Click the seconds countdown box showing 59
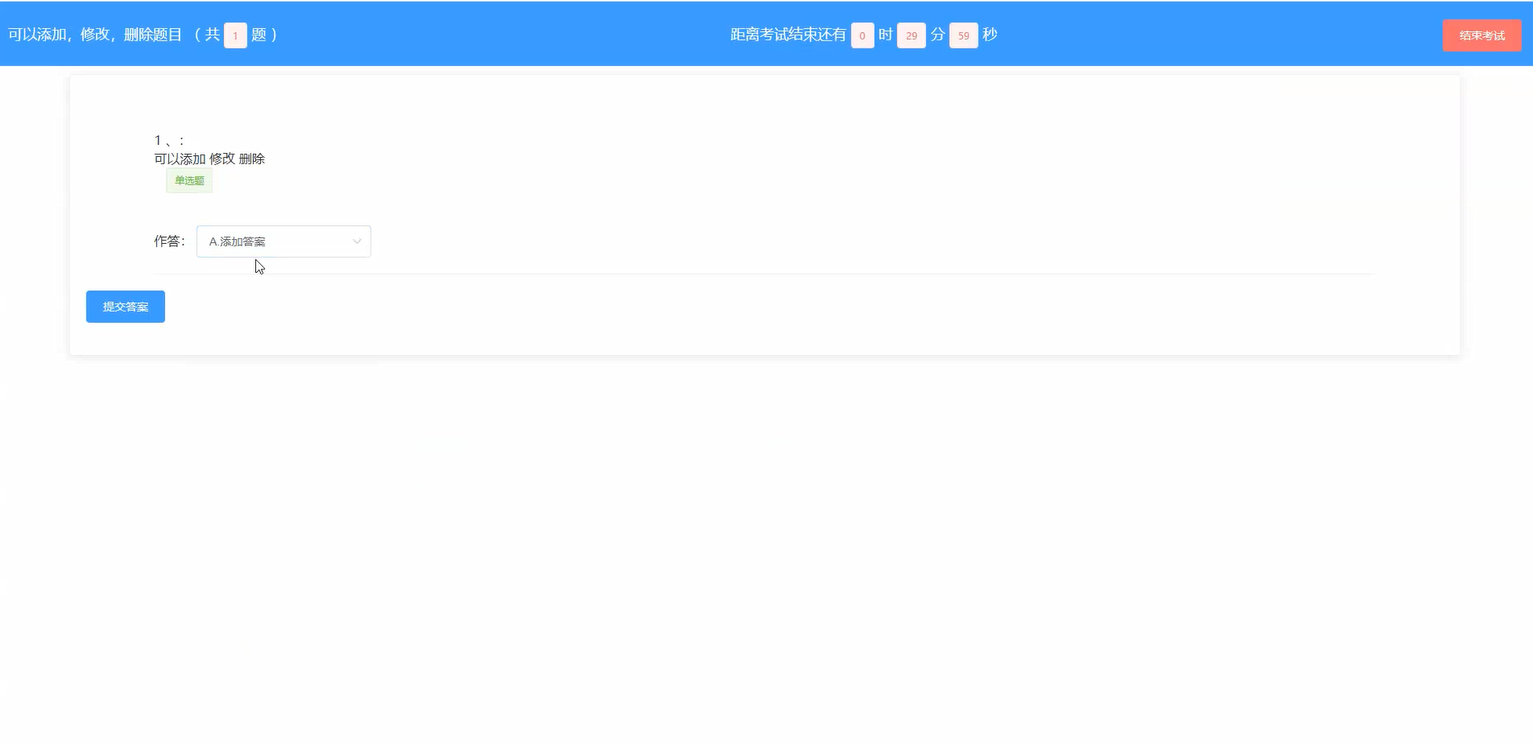The image size is (1533, 743). [x=963, y=35]
